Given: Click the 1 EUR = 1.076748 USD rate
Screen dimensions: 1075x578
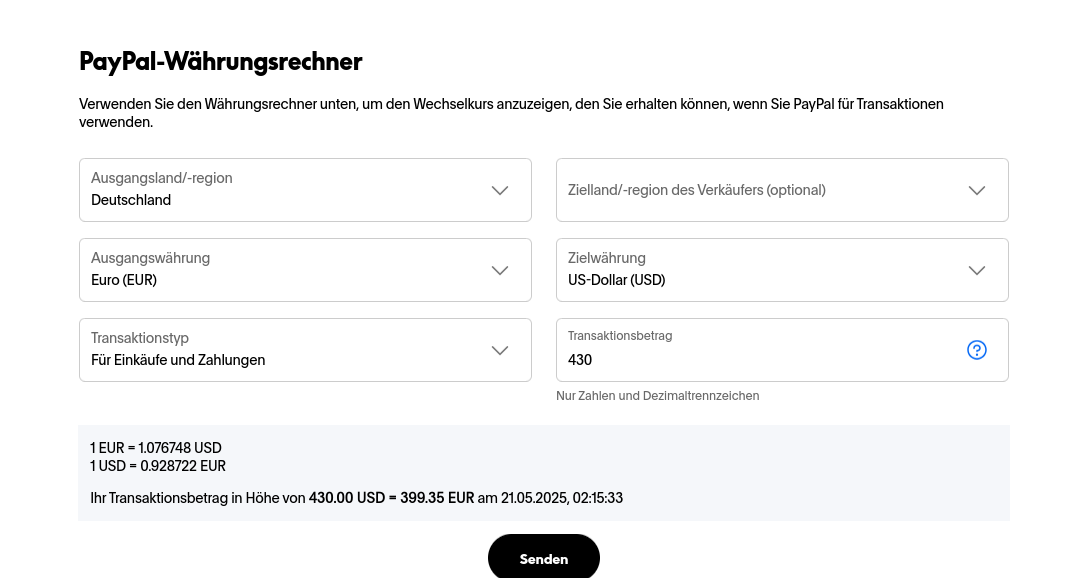Looking at the screenshot, I should point(156,448).
